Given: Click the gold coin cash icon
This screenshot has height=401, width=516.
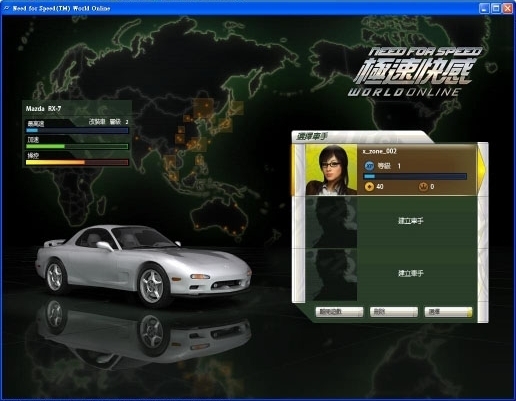Looking at the screenshot, I should [x=369, y=187].
